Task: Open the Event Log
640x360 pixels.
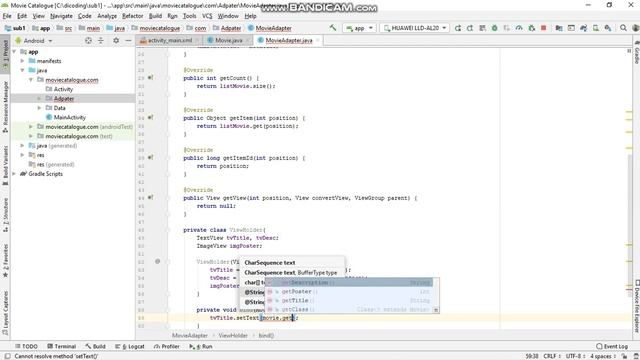Action: (x=612, y=346)
